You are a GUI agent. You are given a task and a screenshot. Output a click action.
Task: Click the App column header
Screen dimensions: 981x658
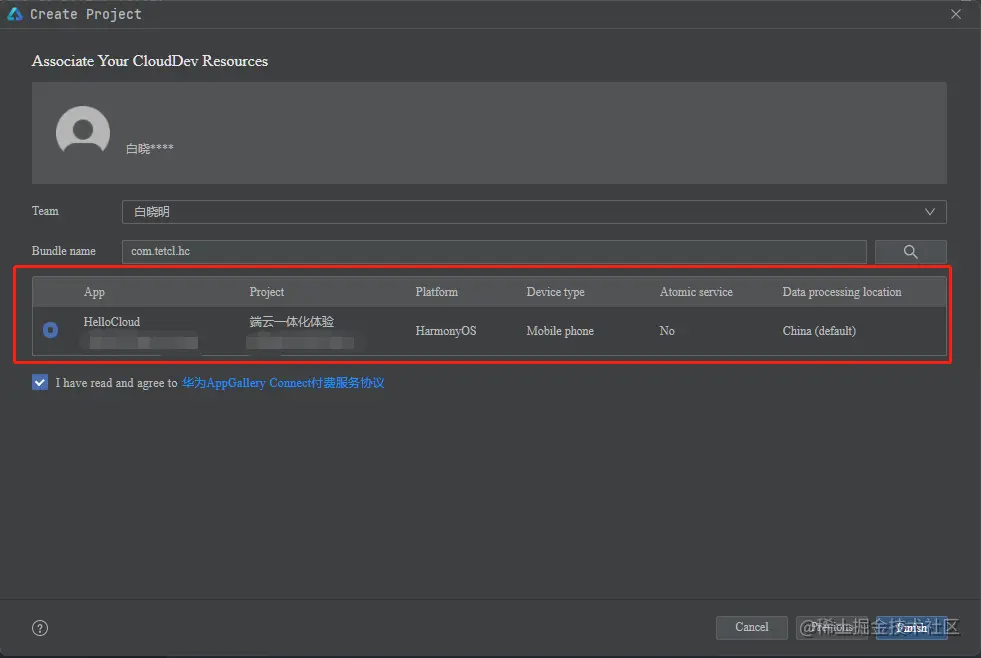(x=94, y=292)
